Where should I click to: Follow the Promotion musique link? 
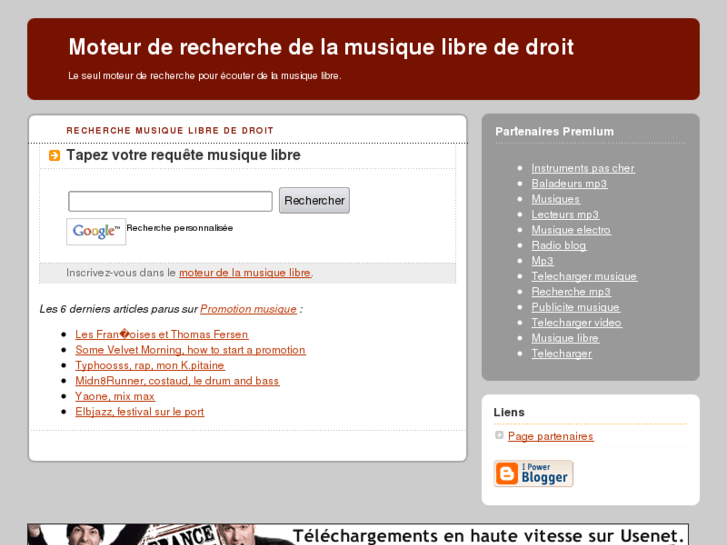[248, 309]
